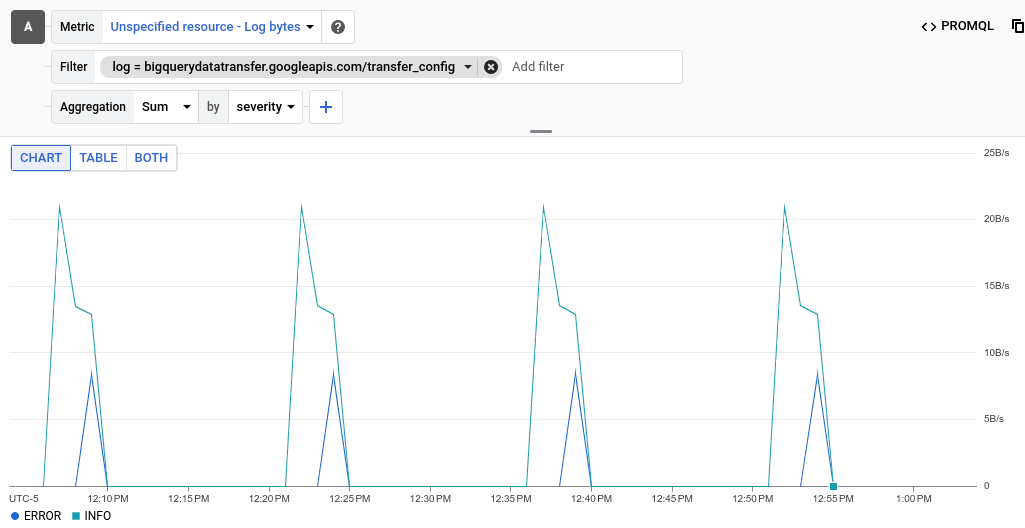Click the help question mark icon

[338, 27]
